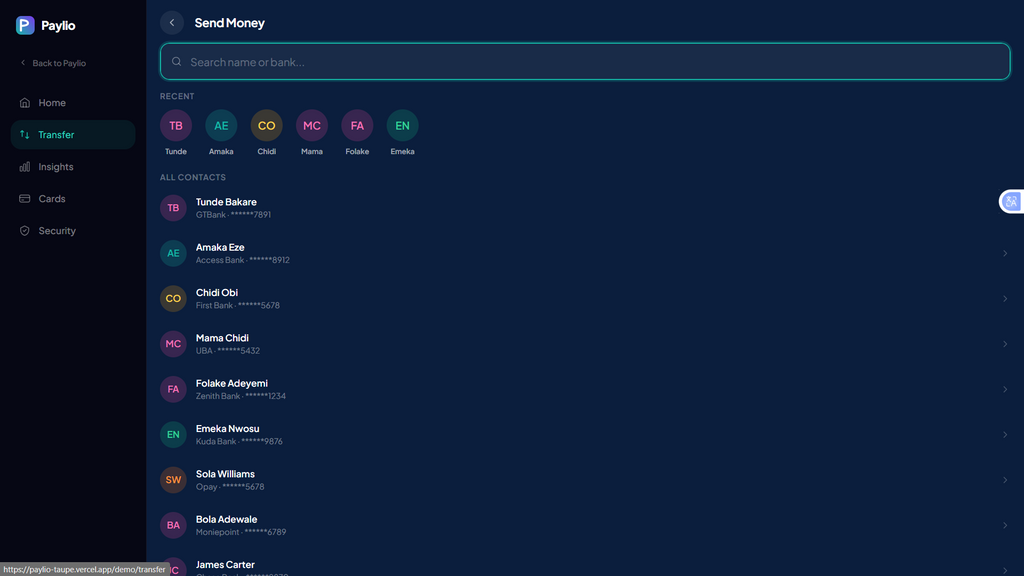The image size is (1024, 576).
Task: Select recent contact avatar FA Folake
Action: pos(357,125)
